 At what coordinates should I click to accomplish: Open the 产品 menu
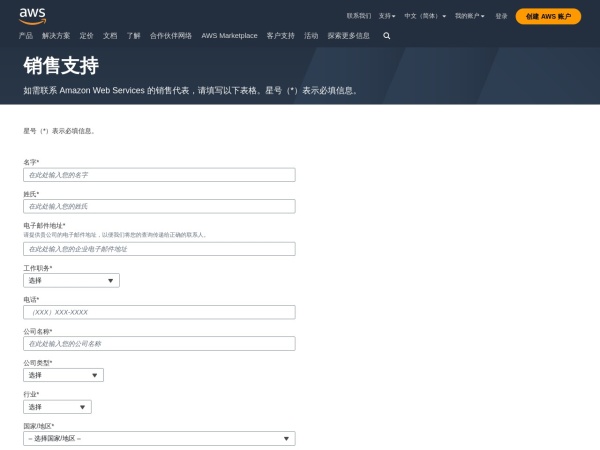26,35
